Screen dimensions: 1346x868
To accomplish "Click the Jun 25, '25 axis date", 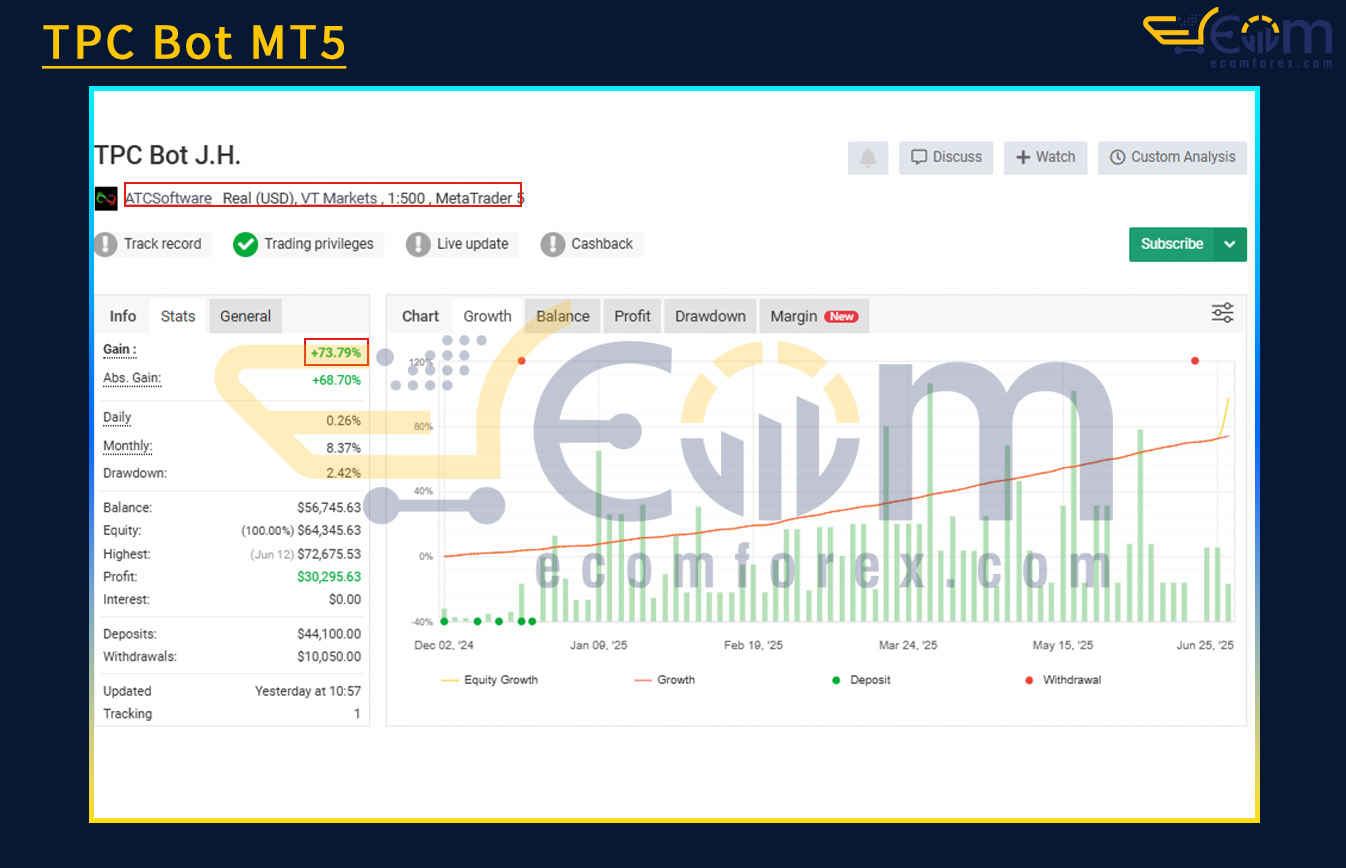I will [x=1205, y=646].
